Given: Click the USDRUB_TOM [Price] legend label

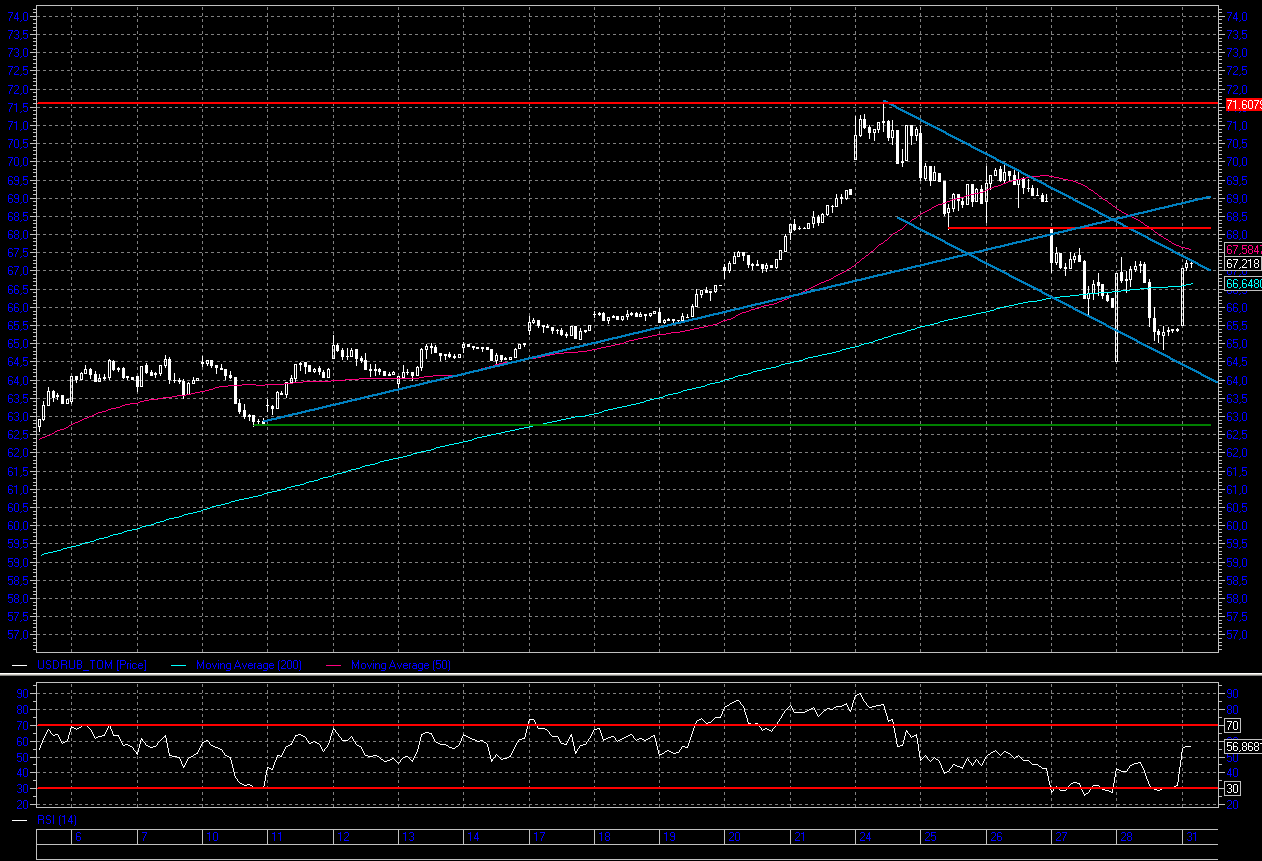Looking at the screenshot, I should 91,665.
